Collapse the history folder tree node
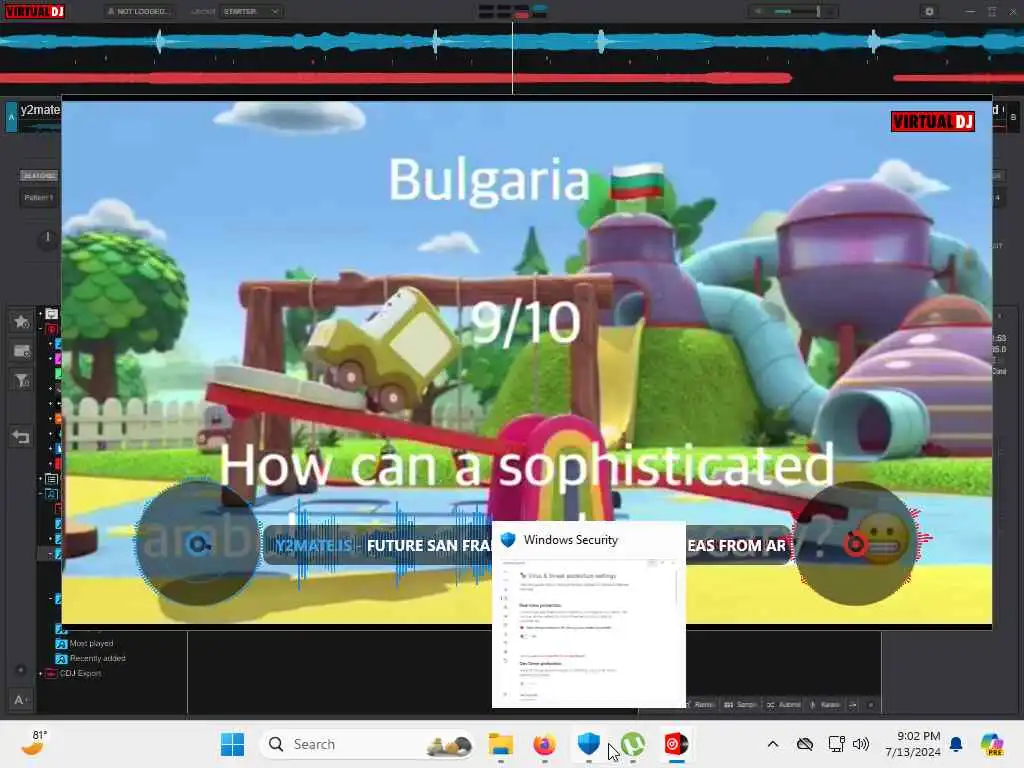Image resolution: width=1024 pixels, height=768 pixels. pyautogui.click(x=40, y=494)
